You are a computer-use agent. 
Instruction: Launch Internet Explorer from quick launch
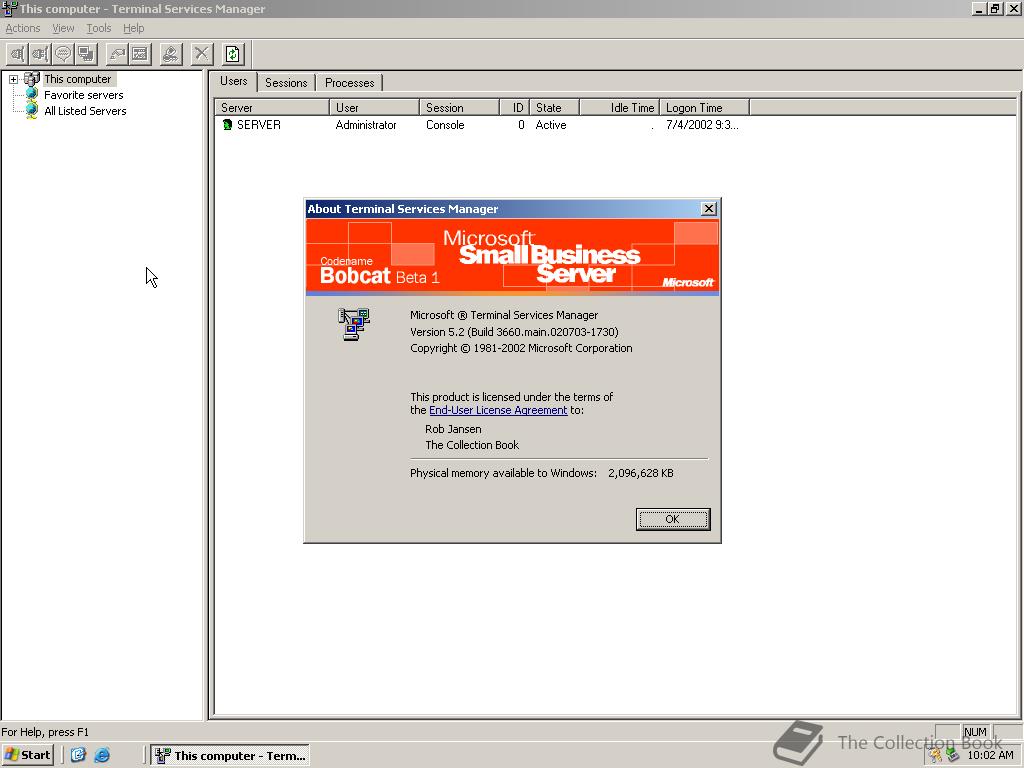click(x=102, y=755)
